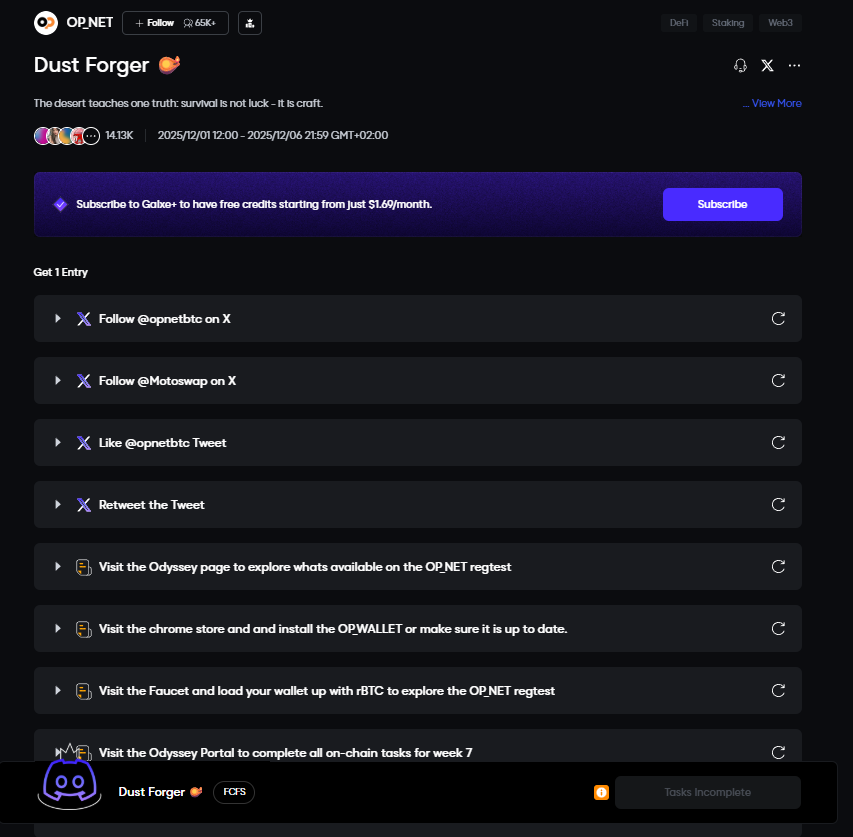853x837 pixels.
Task: Refresh the Follow @opnetbtc task status
Action: (x=778, y=319)
